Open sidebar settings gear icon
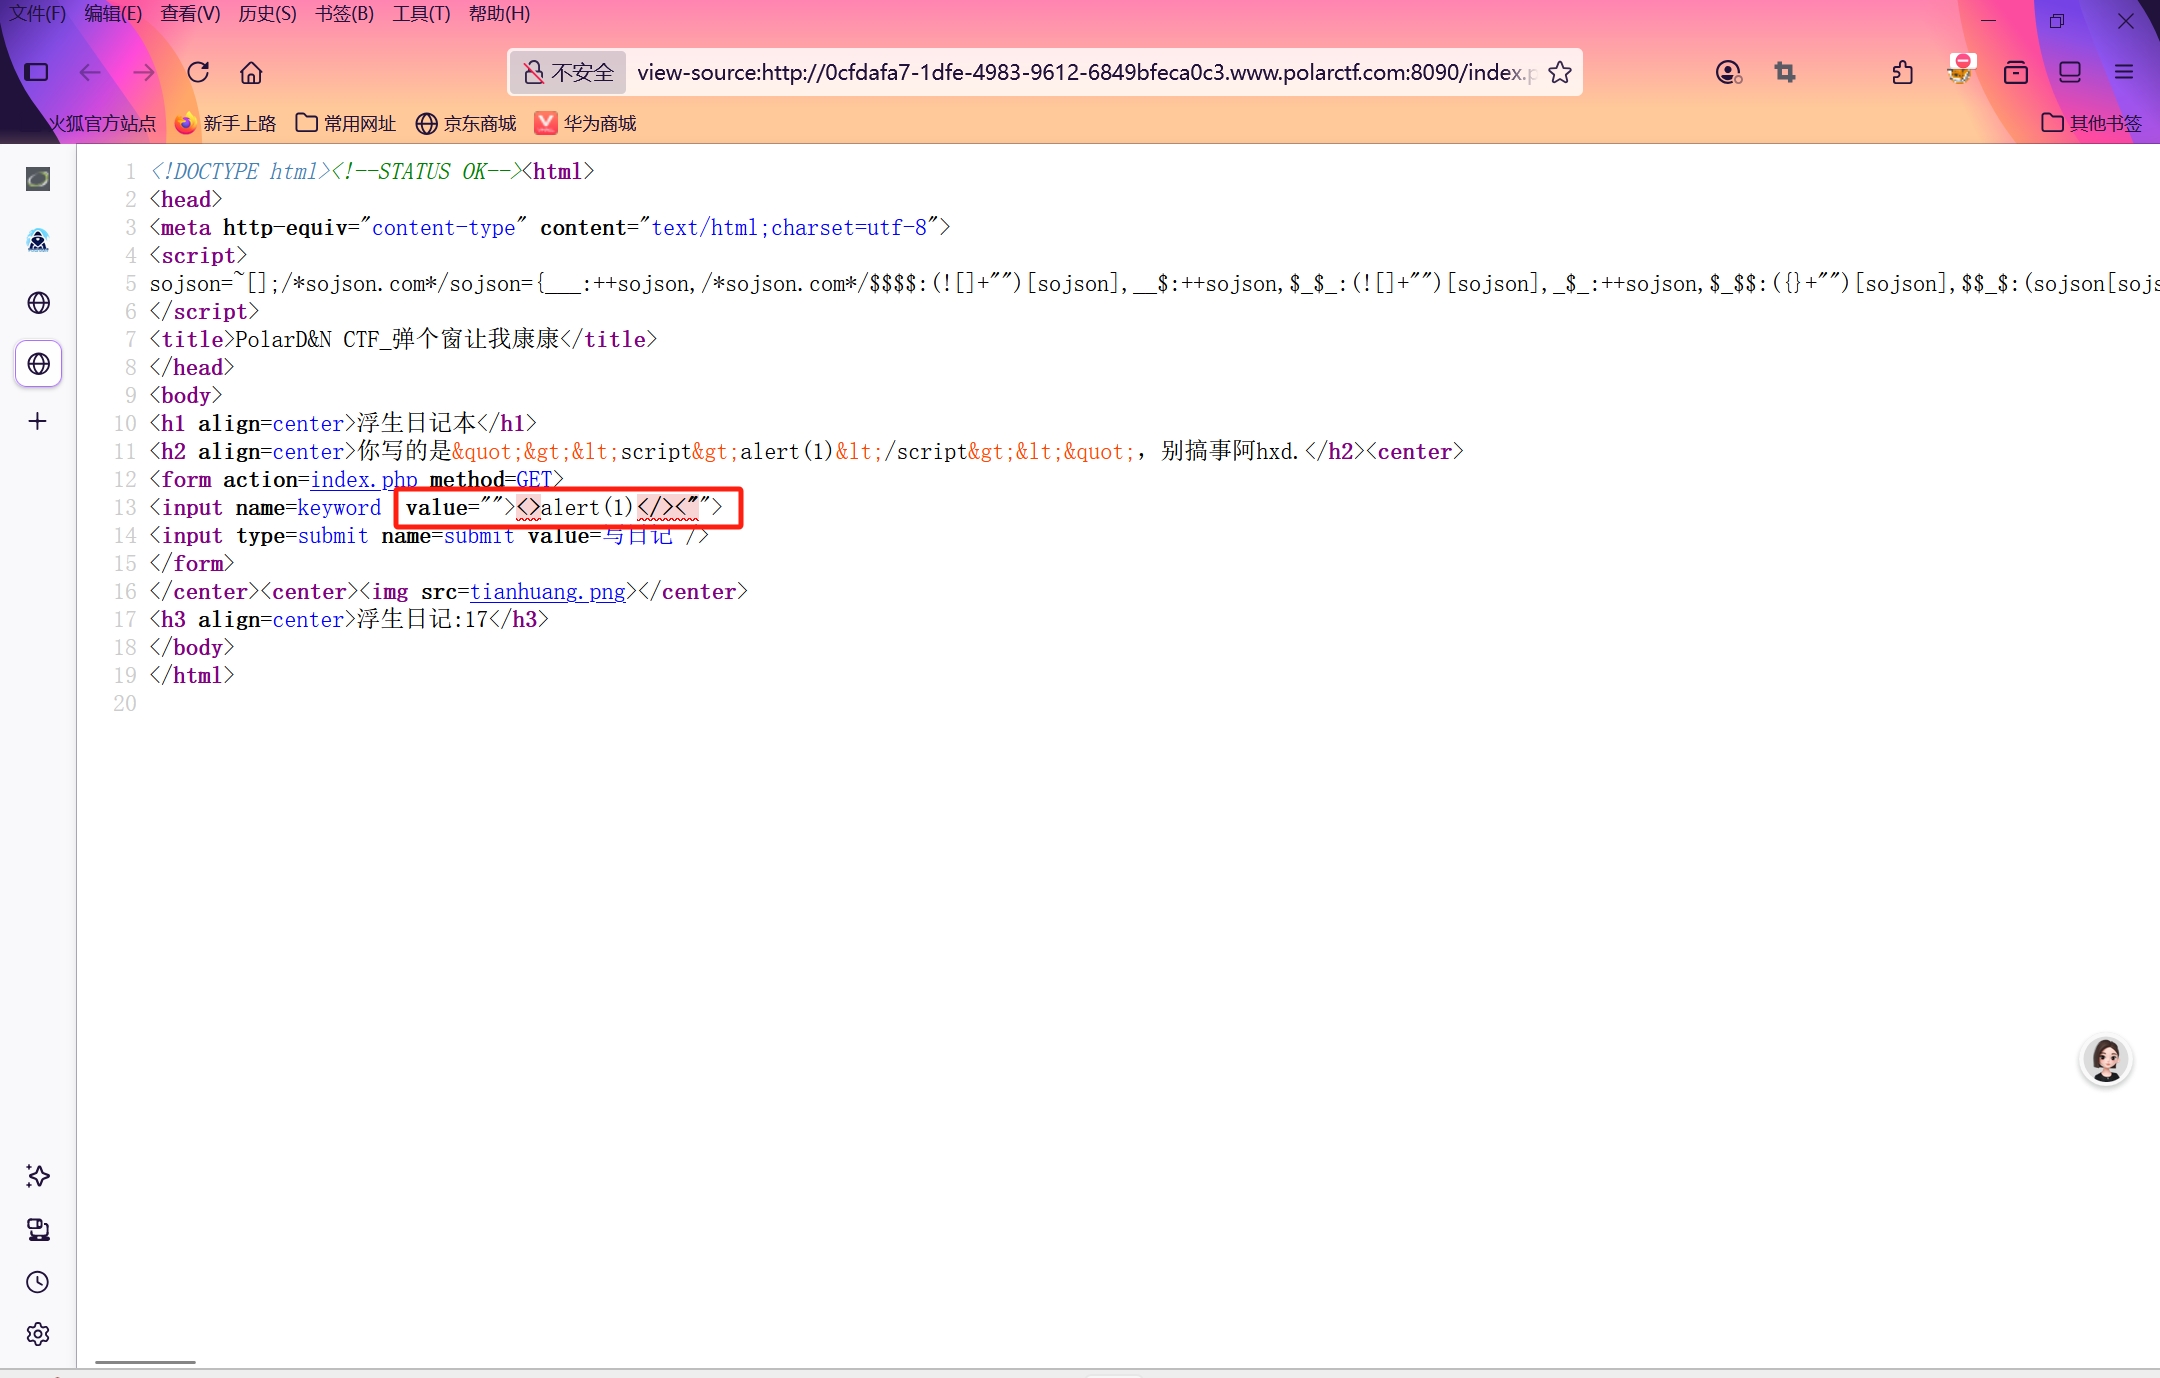This screenshot has width=2160, height=1378. pos(38,1334)
